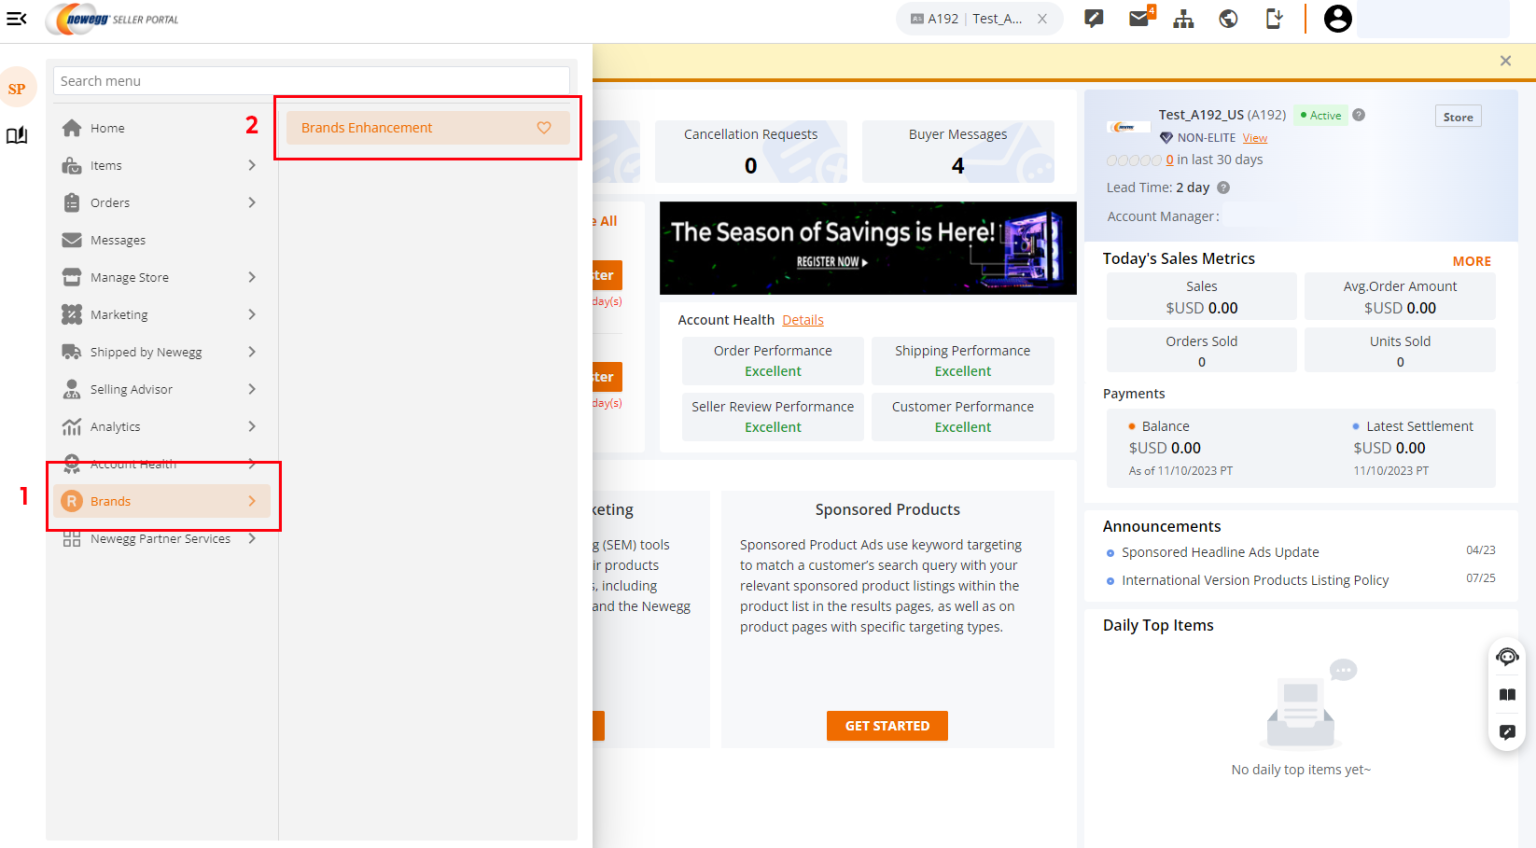The width and height of the screenshot is (1536, 848).
Task: Favorite Brands Enhancement with heart icon
Action: pos(544,128)
